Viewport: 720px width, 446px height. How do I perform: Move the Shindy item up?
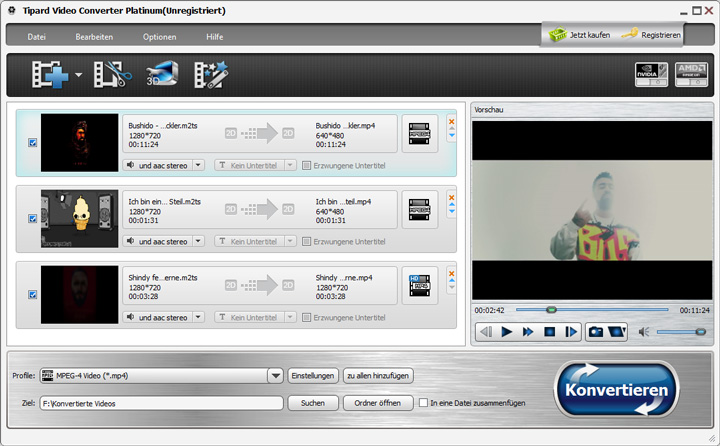tap(452, 280)
